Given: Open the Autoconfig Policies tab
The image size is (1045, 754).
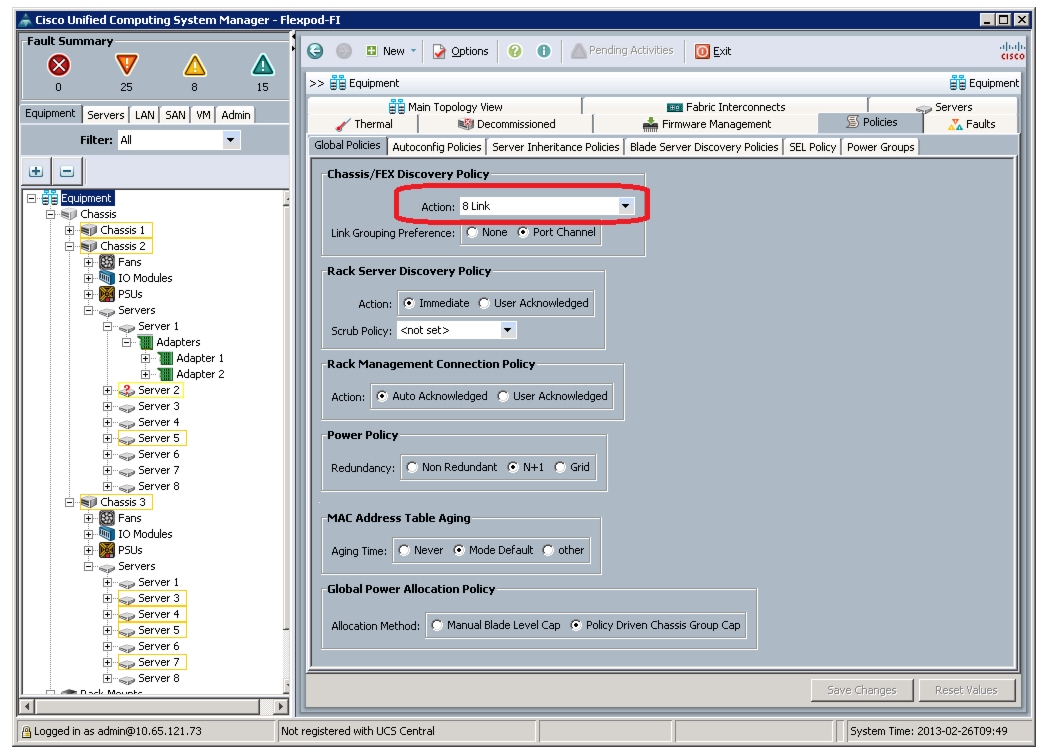Looking at the screenshot, I should [437, 147].
